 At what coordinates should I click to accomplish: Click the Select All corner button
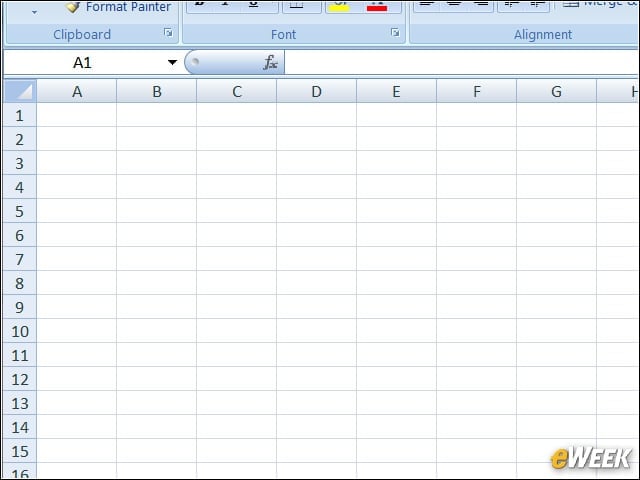pyautogui.click(x=20, y=91)
